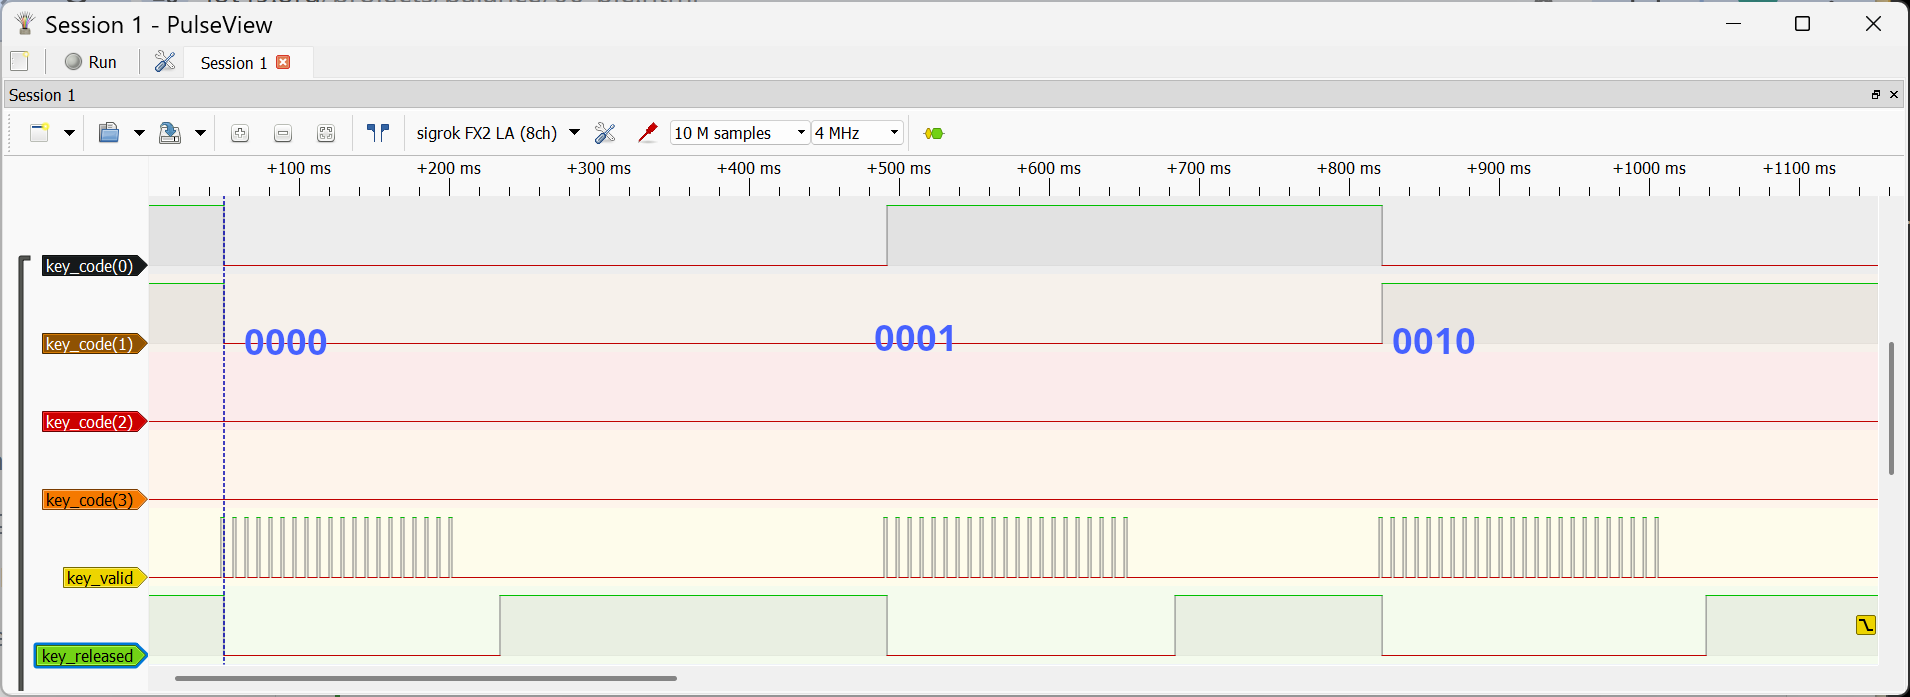
Task: Switch to the Session 1 tab
Action: 233,63
